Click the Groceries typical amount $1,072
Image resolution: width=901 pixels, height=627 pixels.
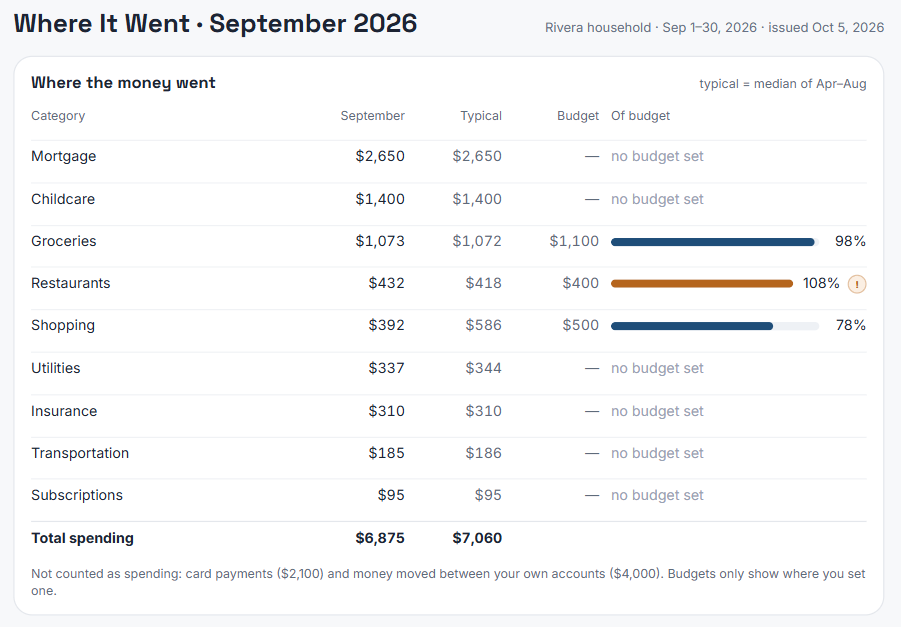477,241
